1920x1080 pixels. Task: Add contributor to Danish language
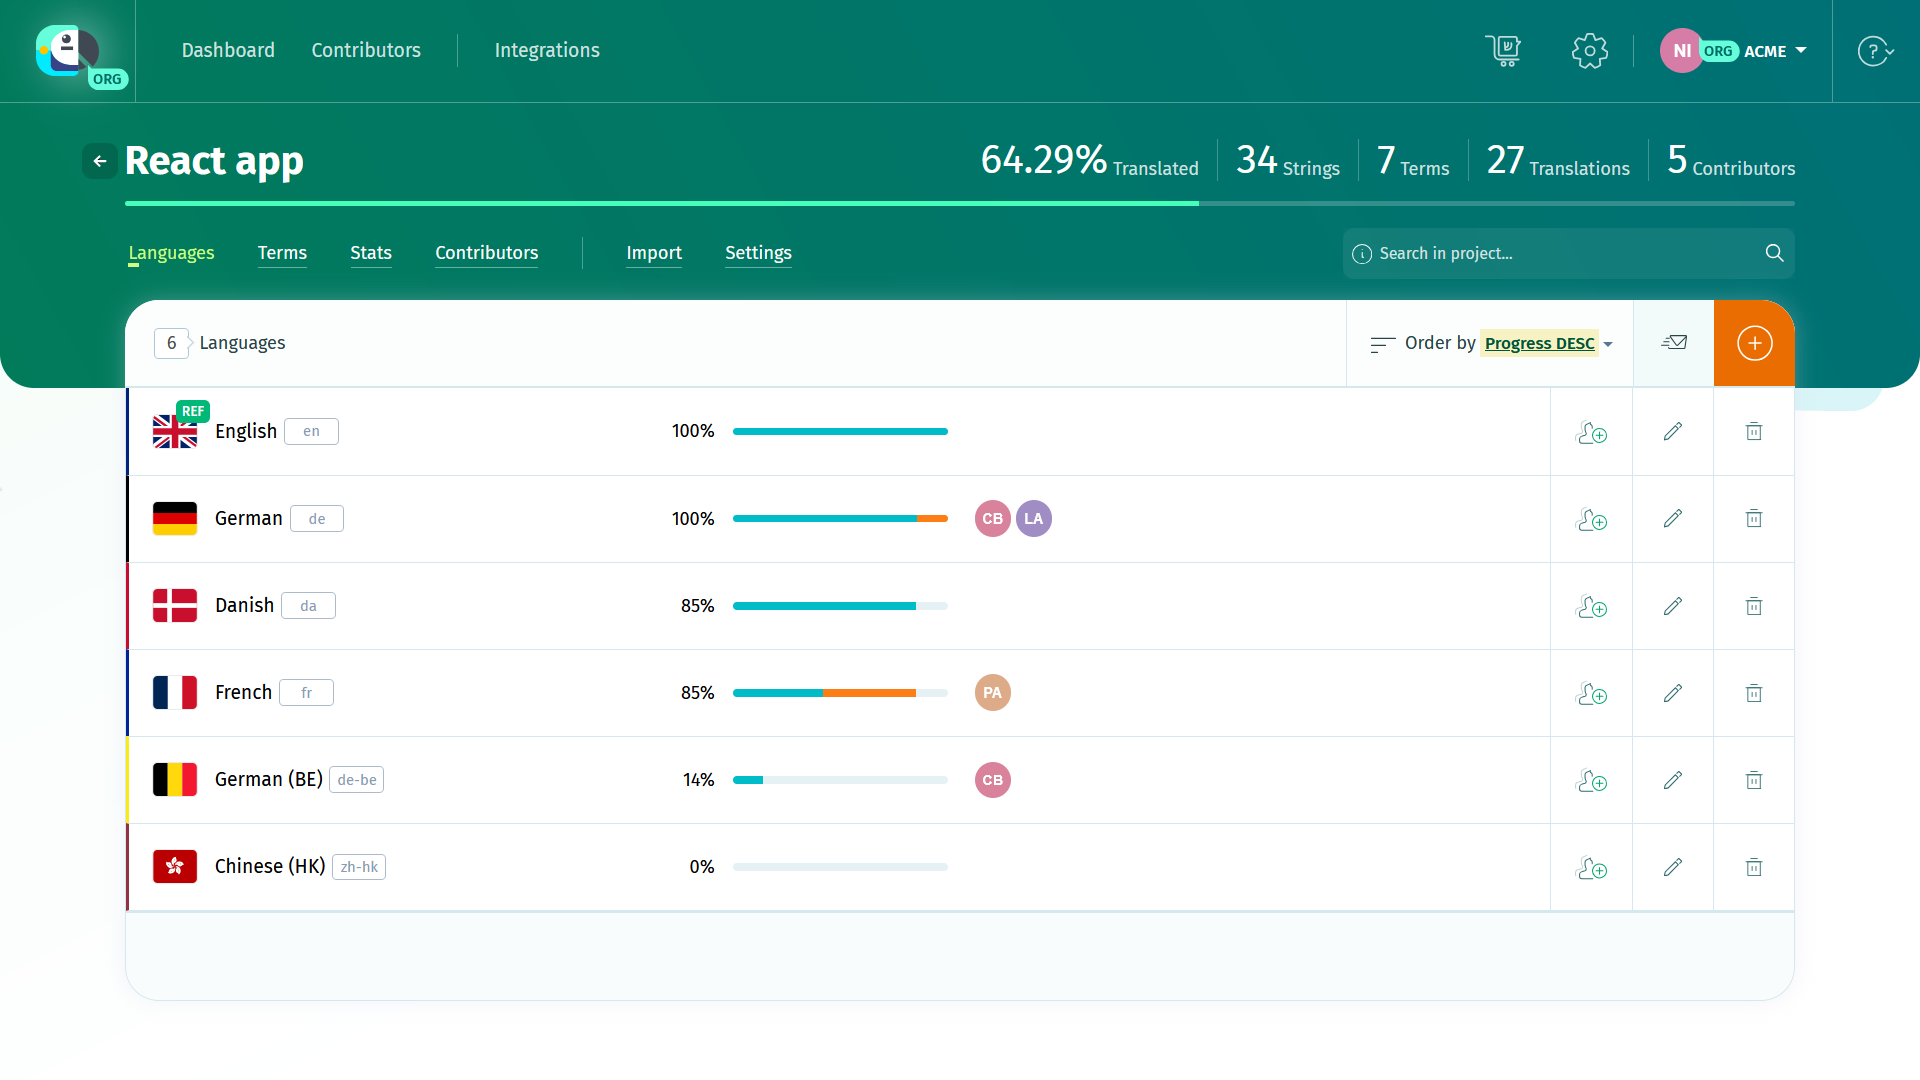(x=1591, y=606)
